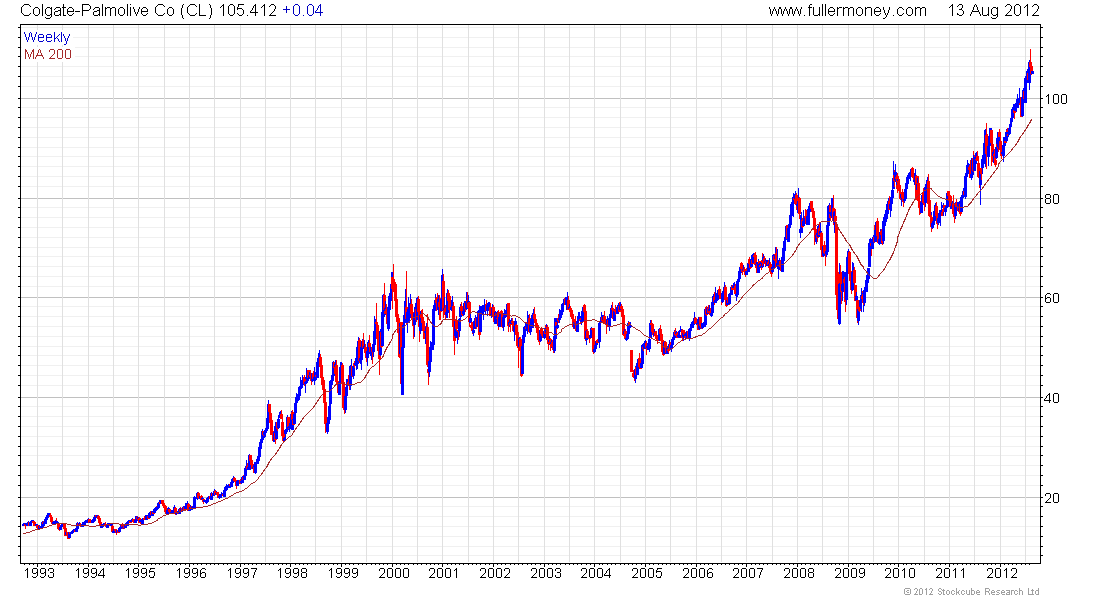
Task: Click the 2010 year axis label
Action: pos(900,573)
